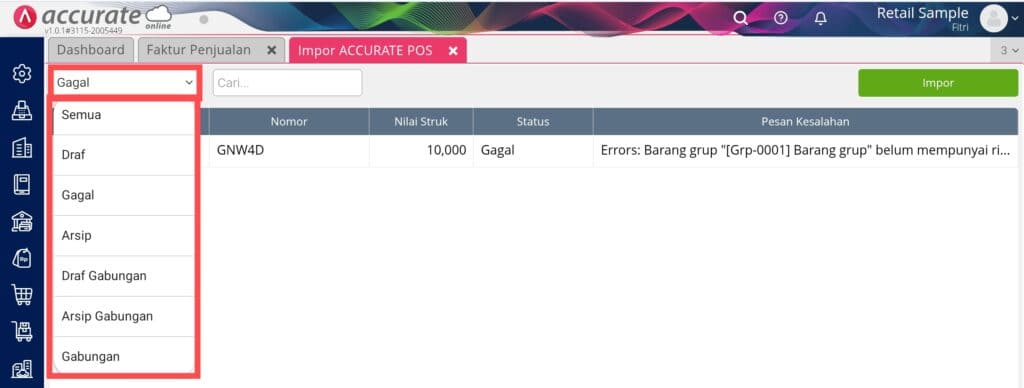1024x388 pixels.
Task: Open the price tag sales icon
Action: pos(22,259)
